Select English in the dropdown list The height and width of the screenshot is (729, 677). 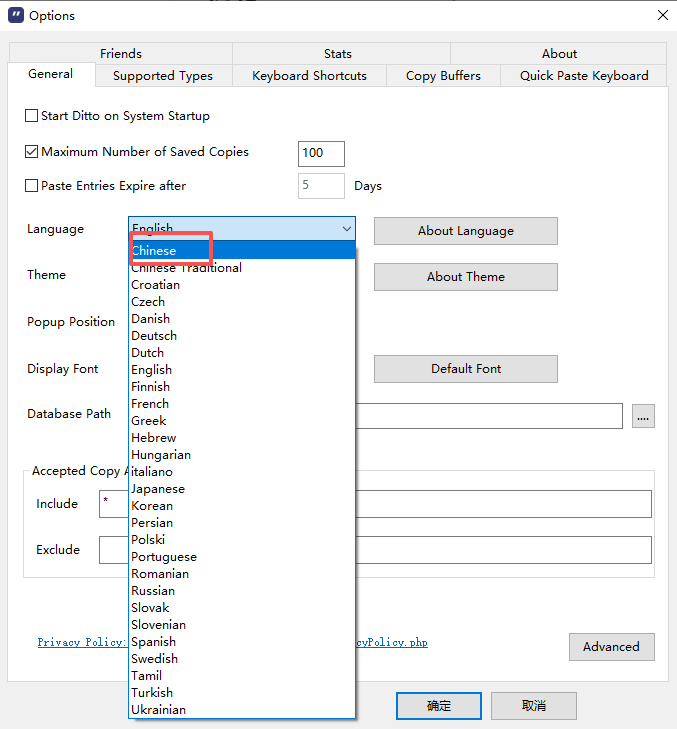(x=242, y=370)
